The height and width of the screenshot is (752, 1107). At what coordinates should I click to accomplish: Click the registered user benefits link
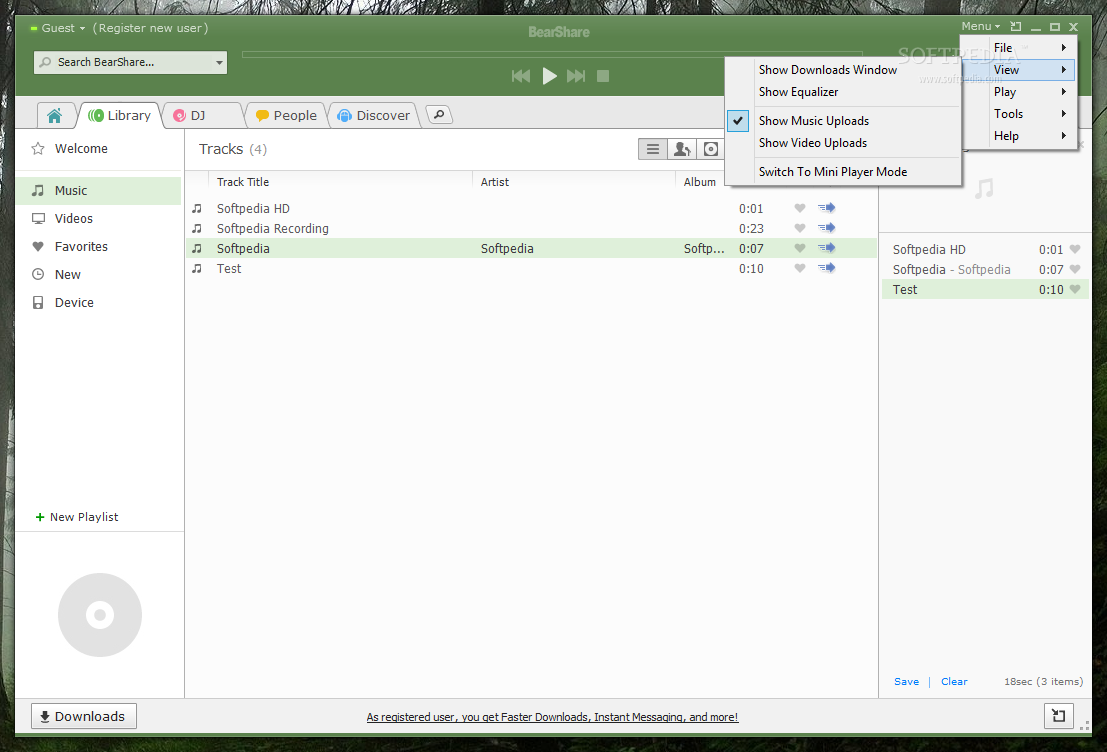552,717
